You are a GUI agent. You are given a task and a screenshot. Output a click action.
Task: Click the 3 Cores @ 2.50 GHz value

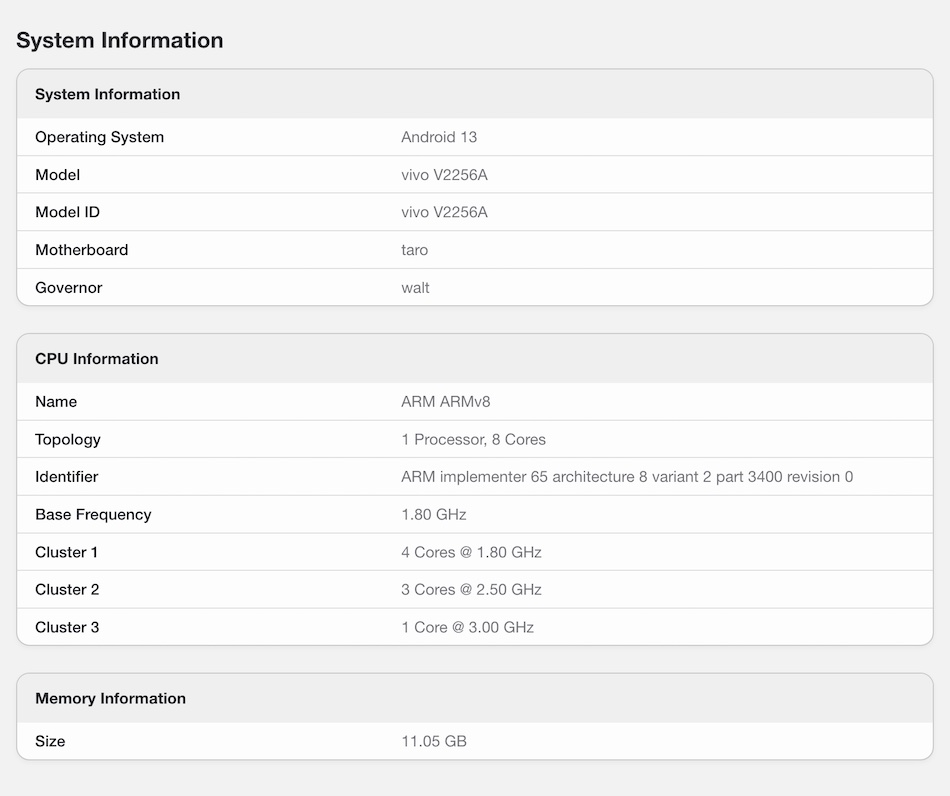[x=471, y=590]
